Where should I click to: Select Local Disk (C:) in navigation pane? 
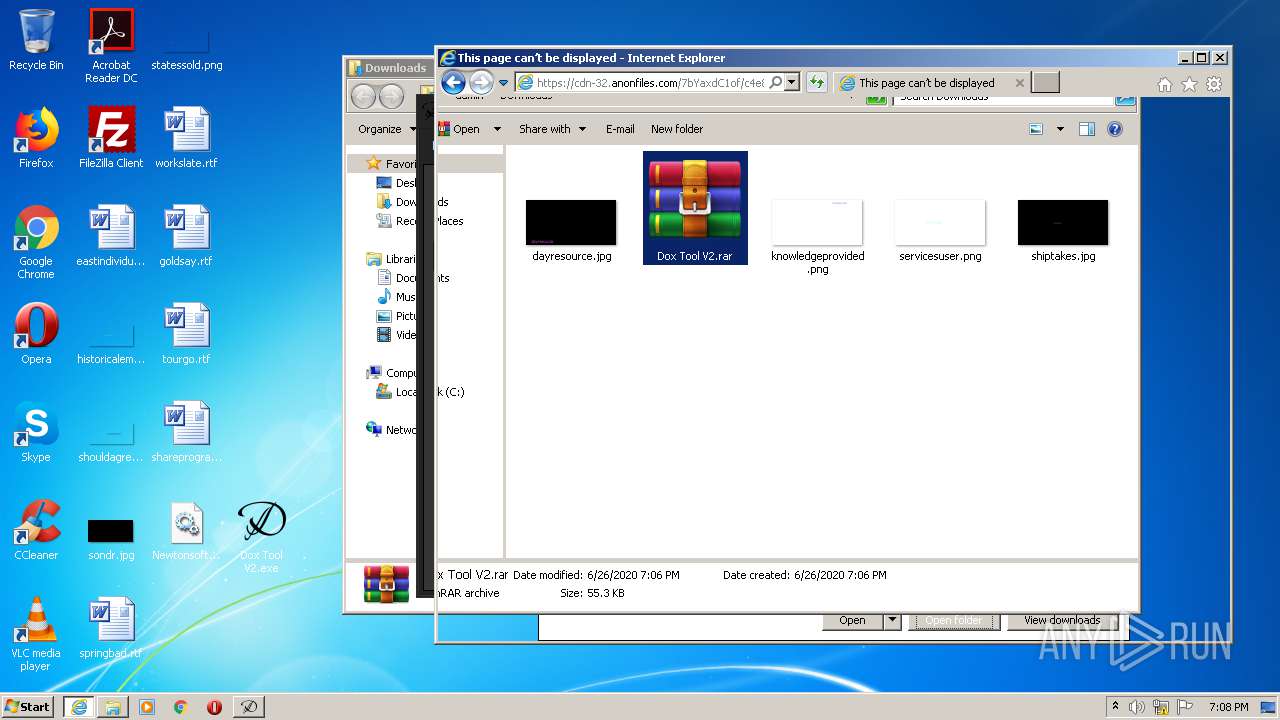click(420, 392)
